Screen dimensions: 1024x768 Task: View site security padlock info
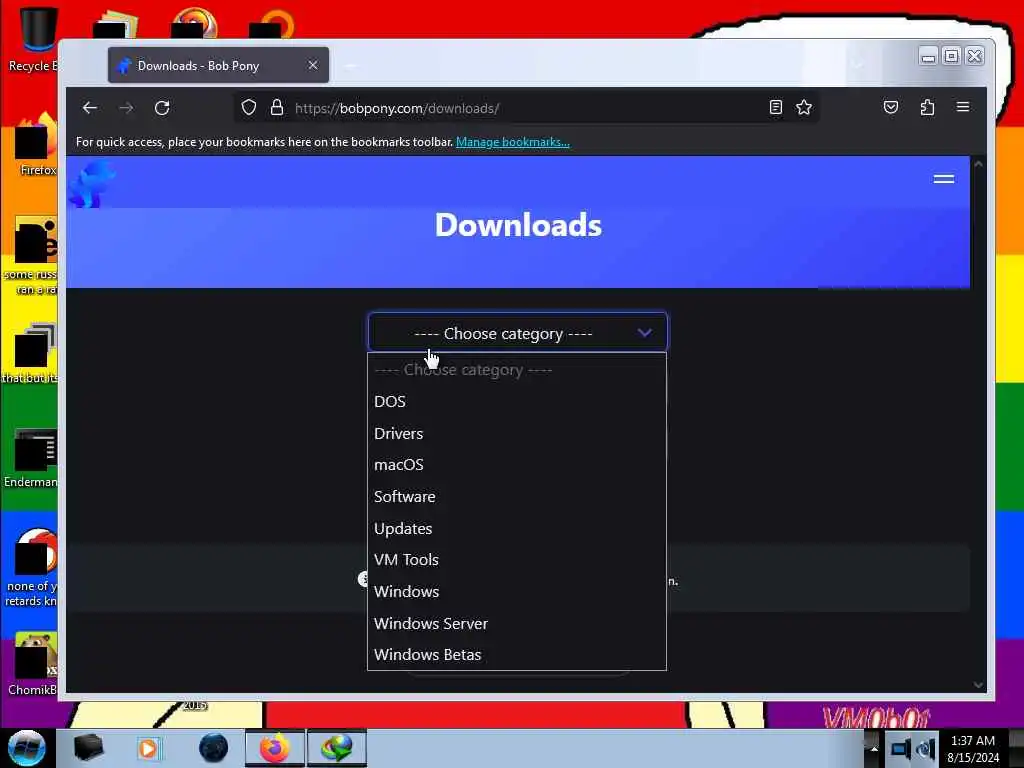tap(277, 108)
